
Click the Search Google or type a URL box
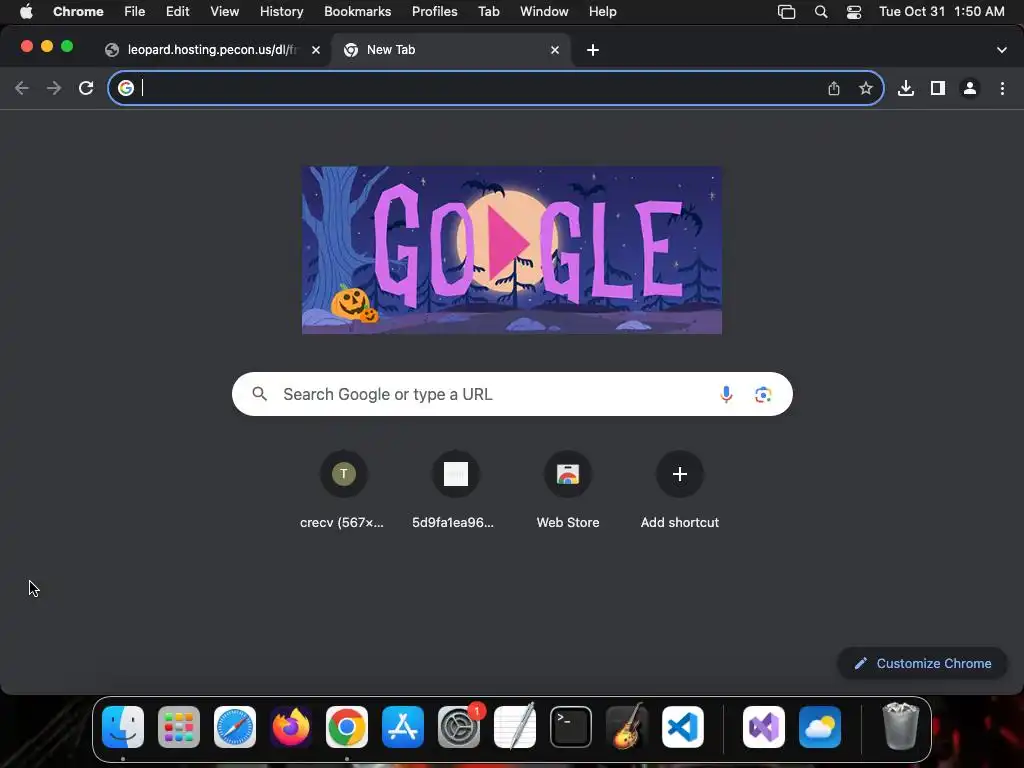(x=512, y=394)
